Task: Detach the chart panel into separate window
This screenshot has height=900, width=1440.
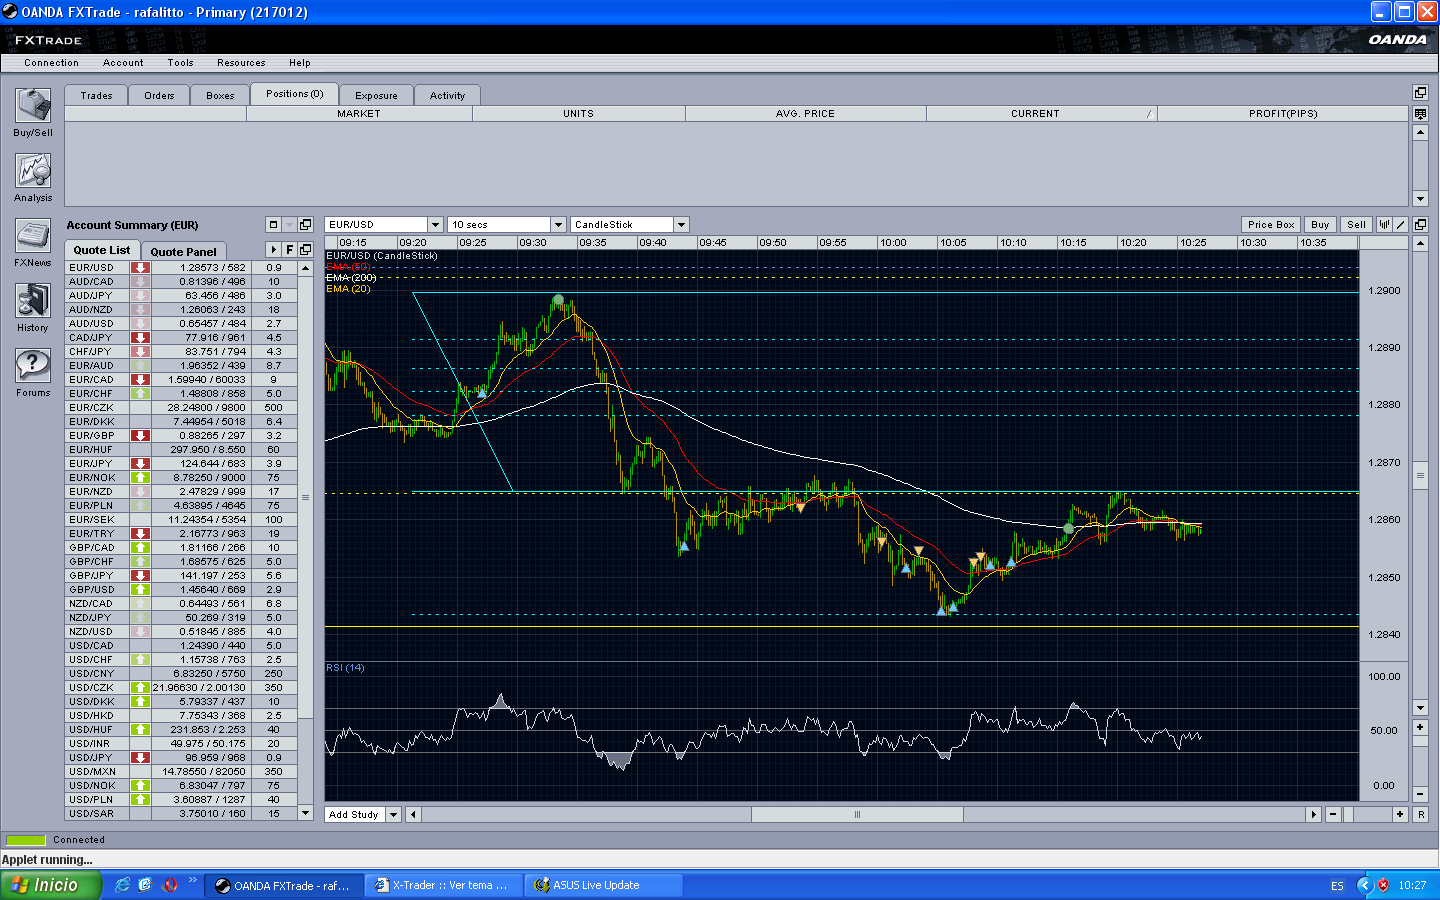Action: pyautogui.click(x=1420, y=224)
